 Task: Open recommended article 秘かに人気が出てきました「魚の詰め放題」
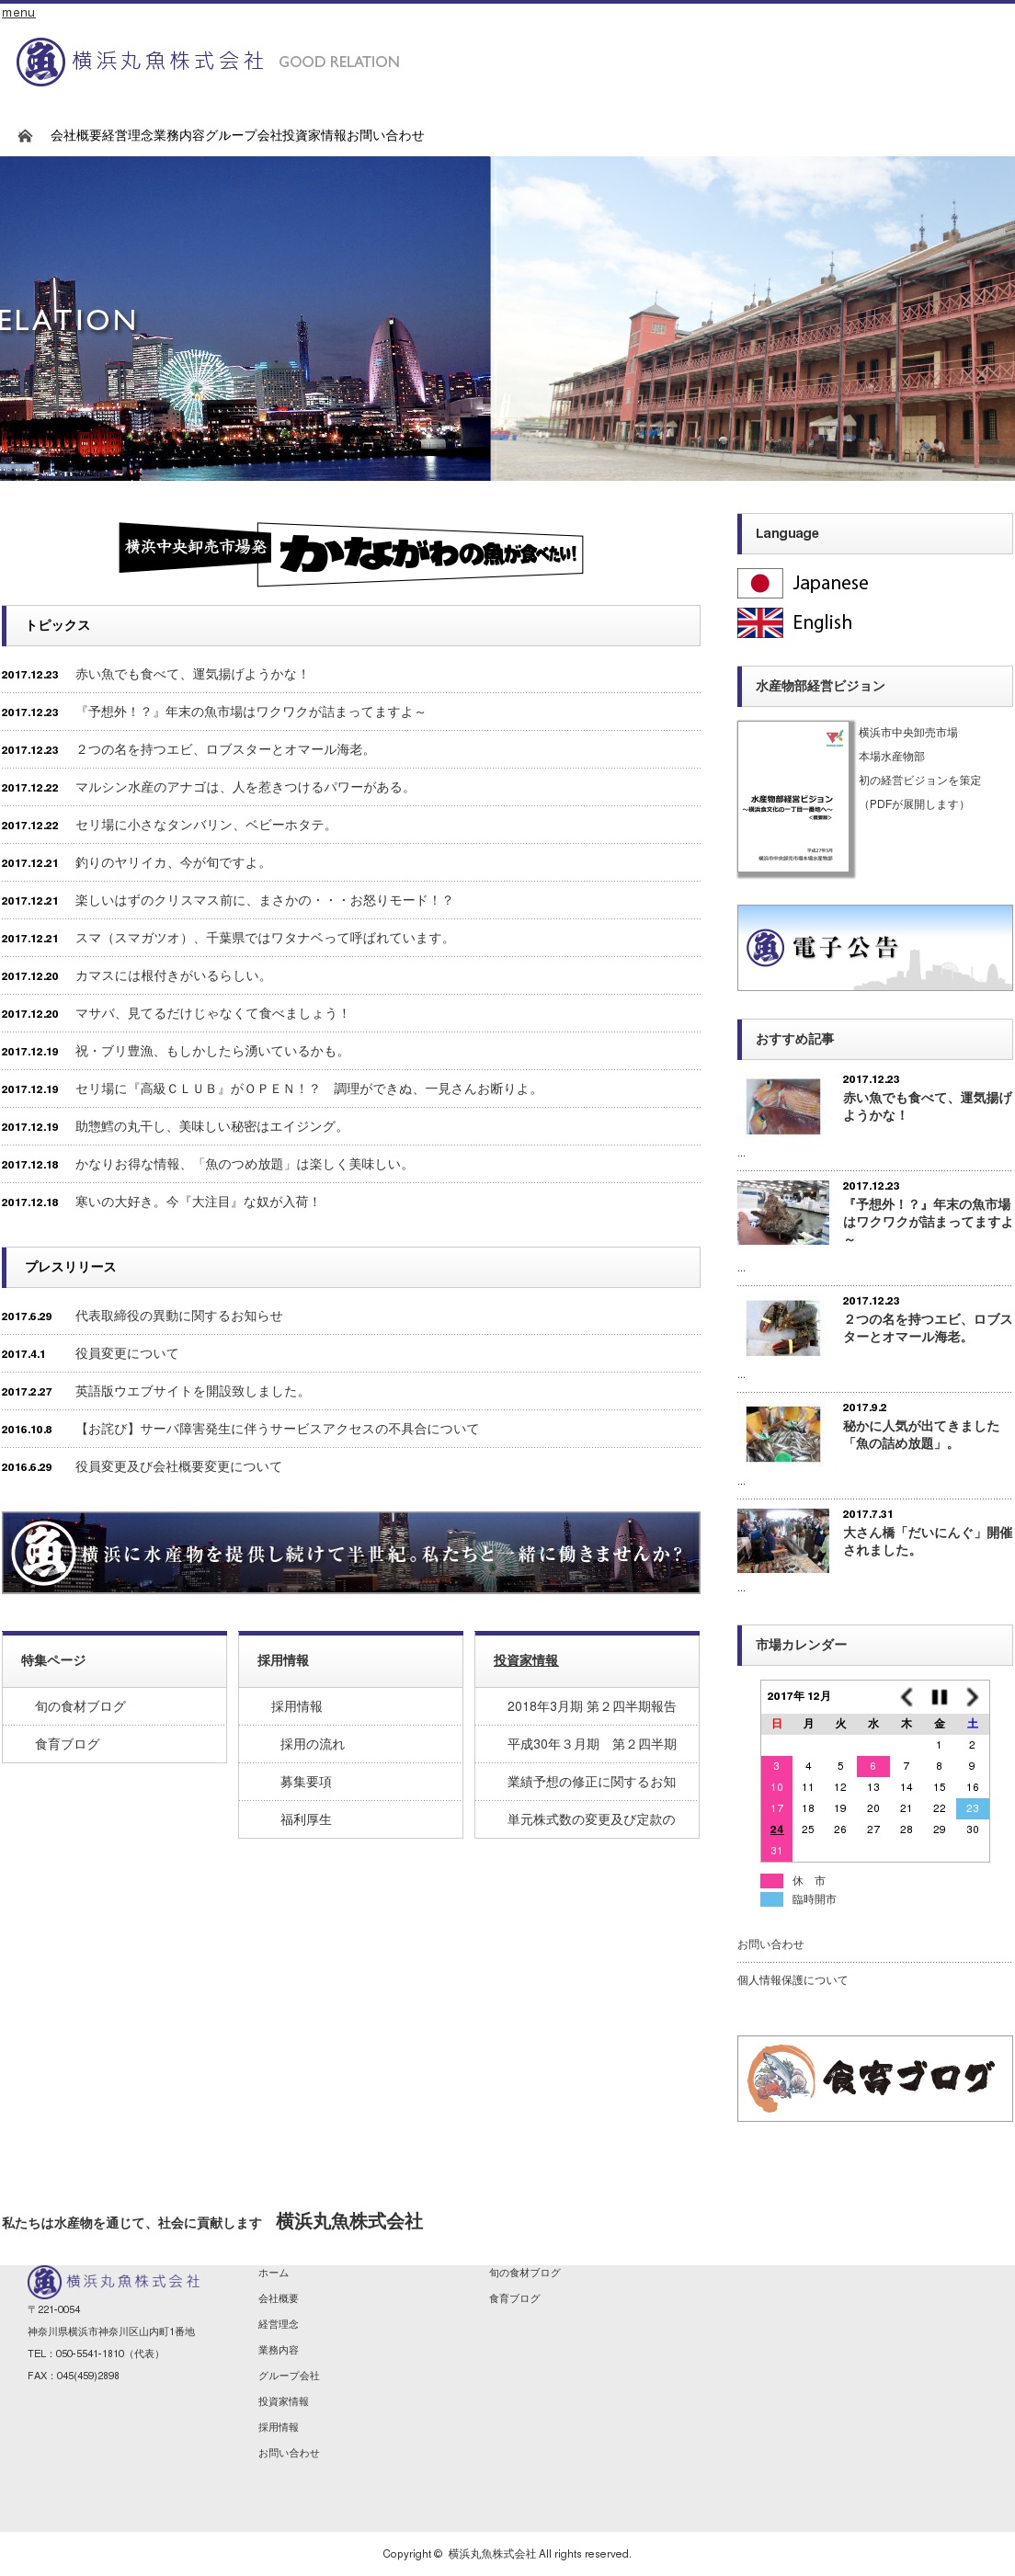click(x=921, y=1435)
